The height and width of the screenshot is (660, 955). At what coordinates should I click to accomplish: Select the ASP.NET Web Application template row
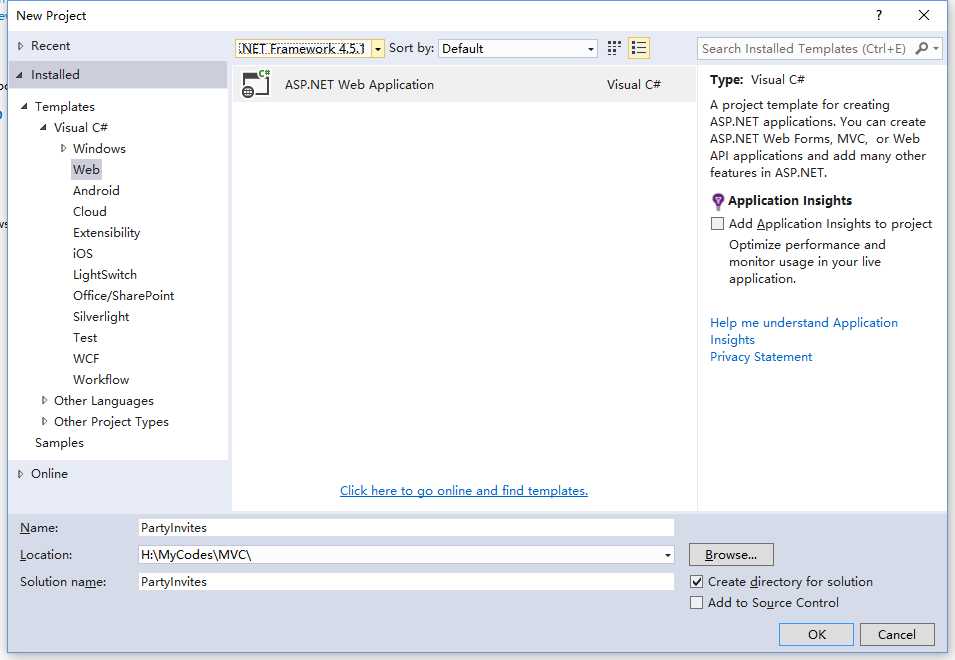(464, 85)
